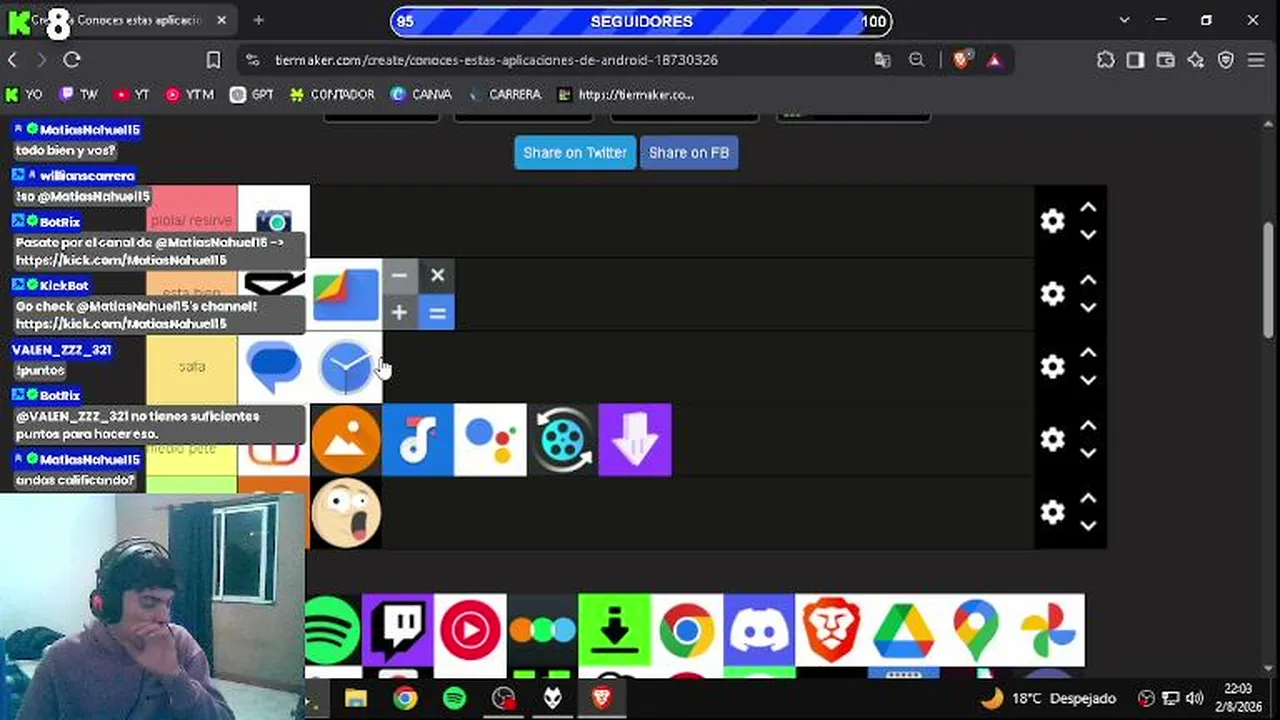1280x720 pixels.
Task: Open the Leo AI sparkle icon
Action: pyautogui.click(x=1196, y=60)
